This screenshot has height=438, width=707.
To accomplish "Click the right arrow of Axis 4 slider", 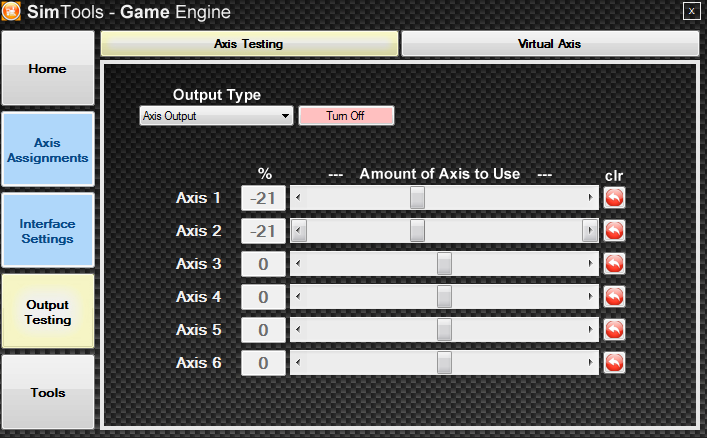I will (590, 296).
